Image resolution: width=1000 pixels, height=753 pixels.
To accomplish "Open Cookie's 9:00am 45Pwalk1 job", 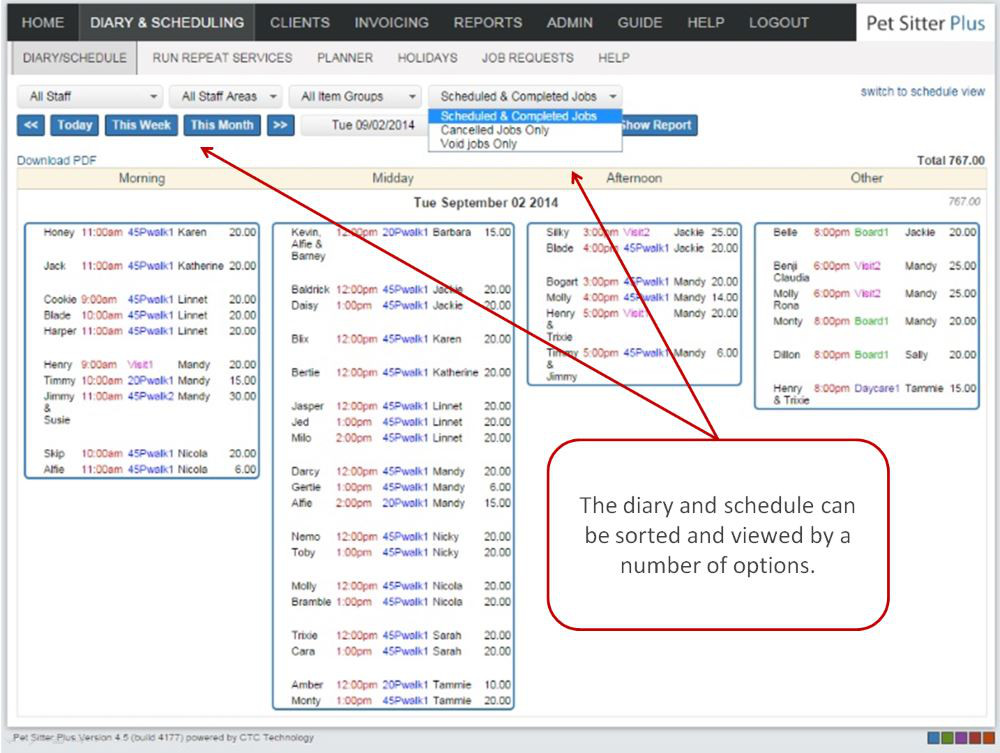I will [149, 299].
